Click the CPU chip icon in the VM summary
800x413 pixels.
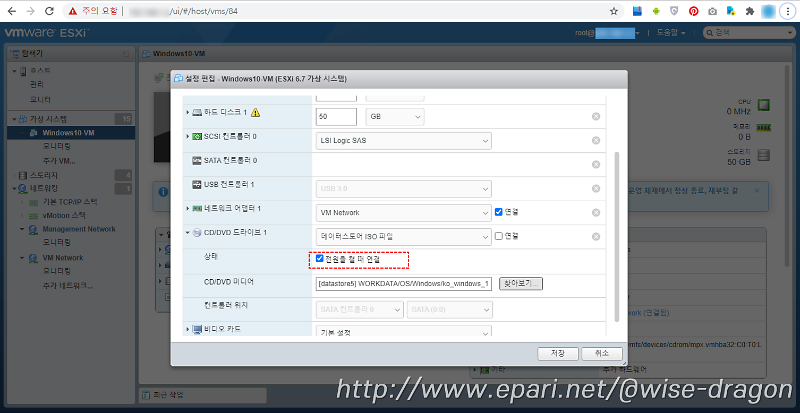click(763, 105)
